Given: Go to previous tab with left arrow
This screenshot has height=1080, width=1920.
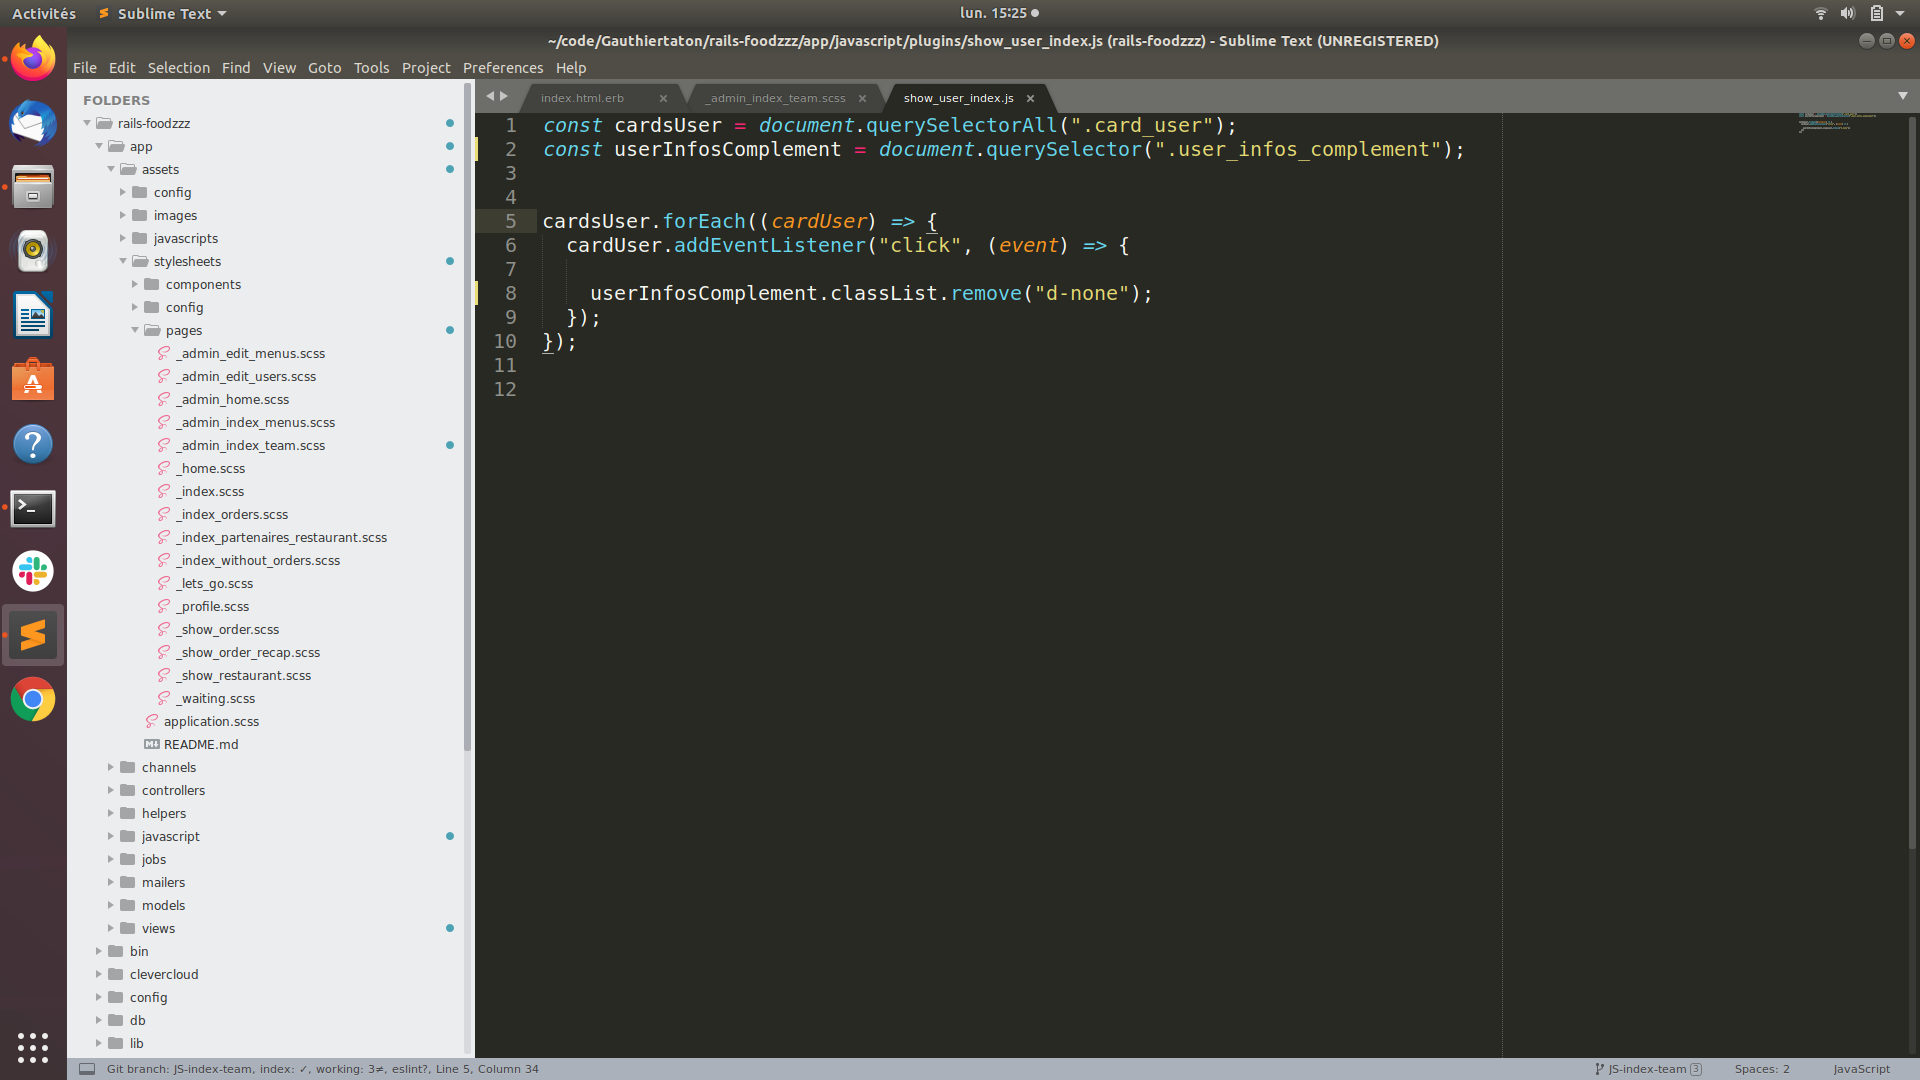Looking at the screenshot, I should click(490, 96).
